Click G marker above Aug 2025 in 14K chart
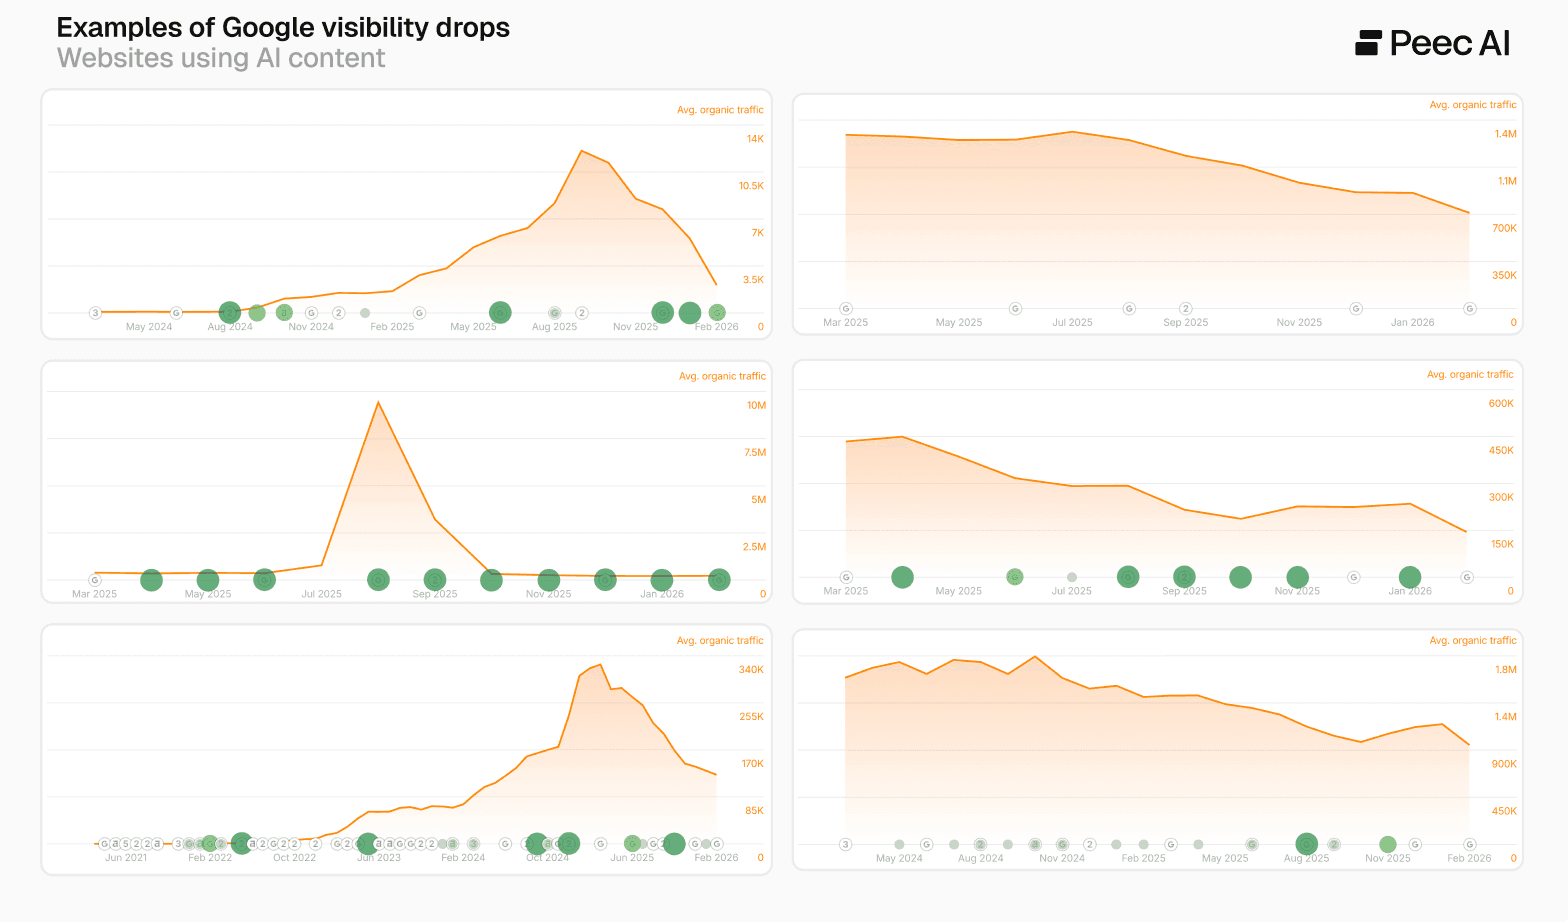The height and width of the screenshot is (924, 1568). click(x=555, y=313)
